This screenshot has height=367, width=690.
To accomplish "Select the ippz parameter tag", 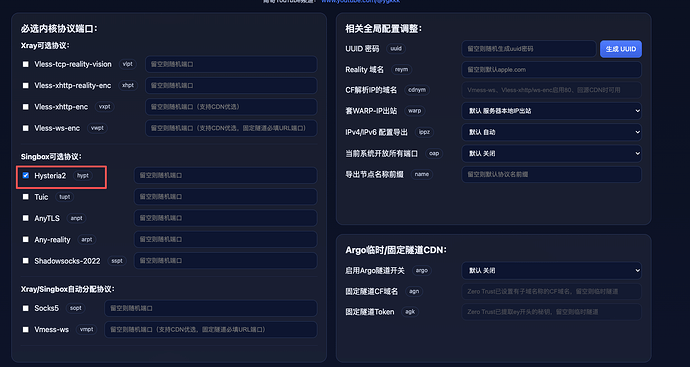I will coord(424,132).
